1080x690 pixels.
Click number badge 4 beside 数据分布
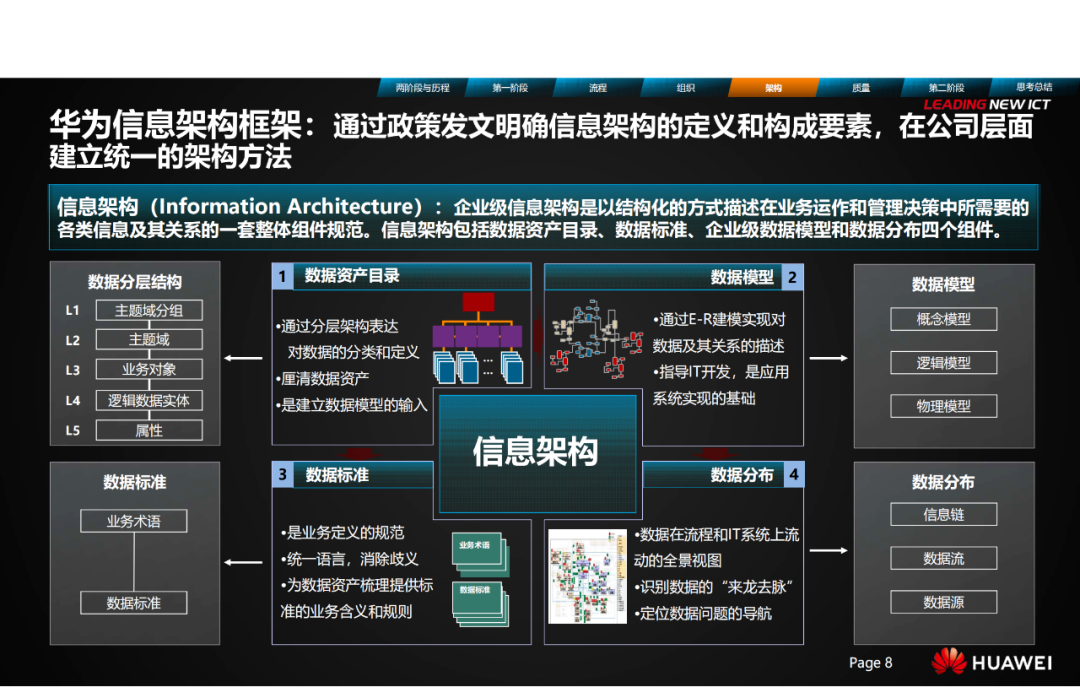(793, 475)
